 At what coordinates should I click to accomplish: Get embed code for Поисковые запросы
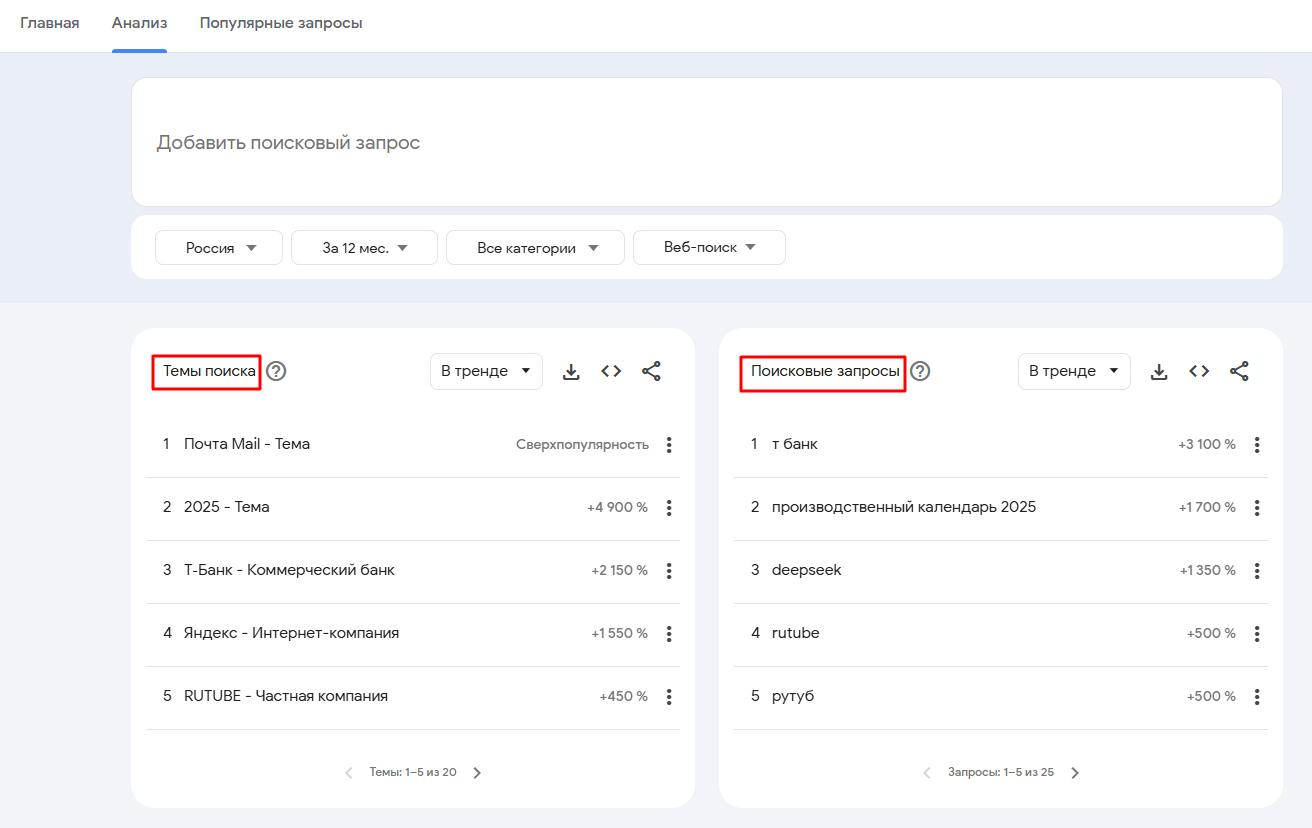[x=1199, y=371]
